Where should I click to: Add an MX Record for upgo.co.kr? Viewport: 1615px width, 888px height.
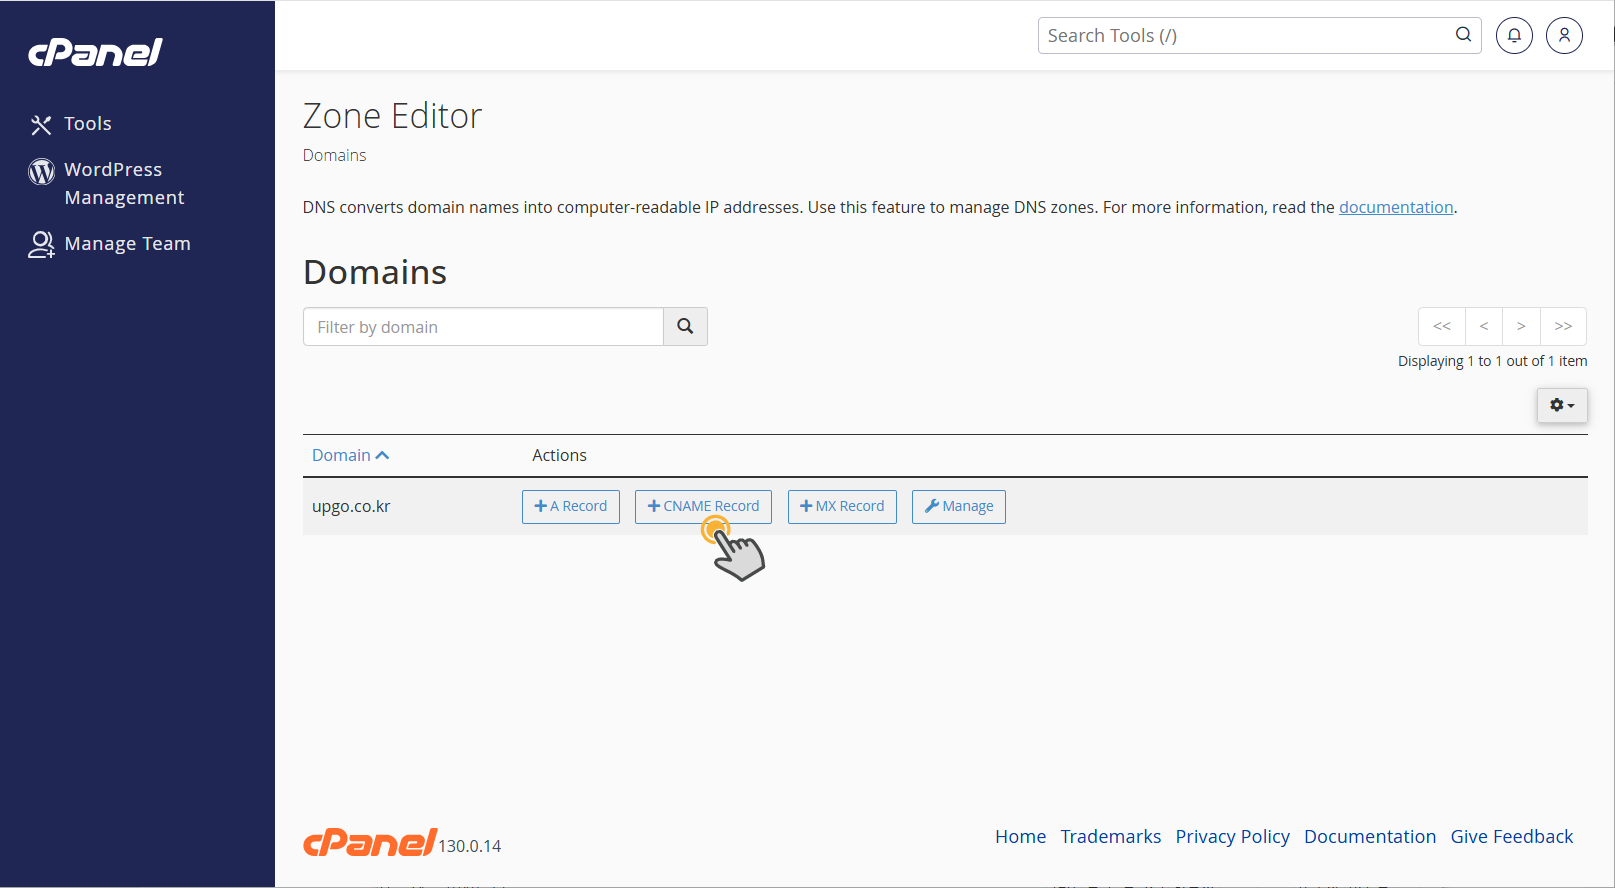point(842,507)
